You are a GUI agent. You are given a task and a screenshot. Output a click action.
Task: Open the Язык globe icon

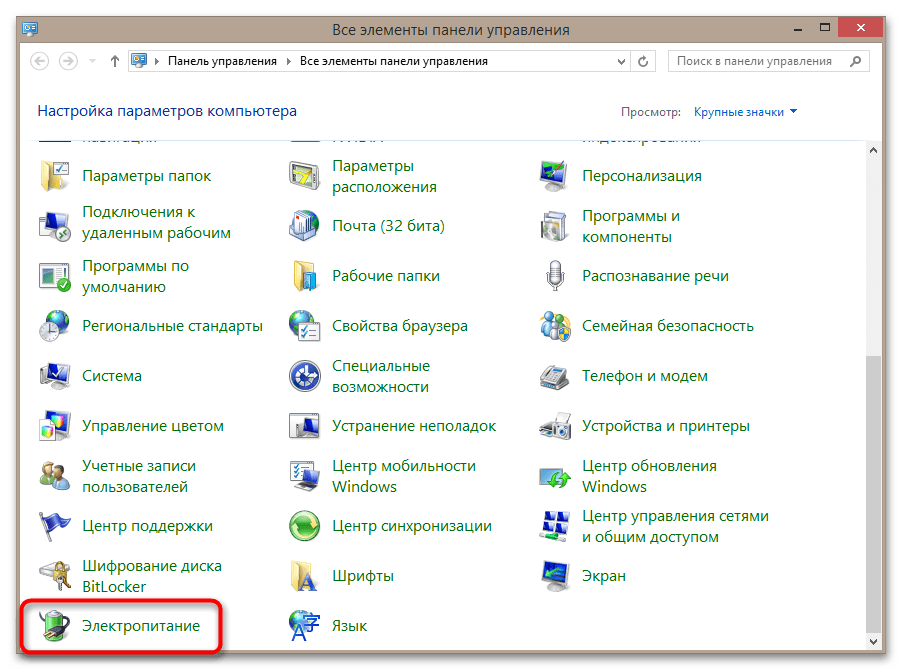click(x=304, y=626)
